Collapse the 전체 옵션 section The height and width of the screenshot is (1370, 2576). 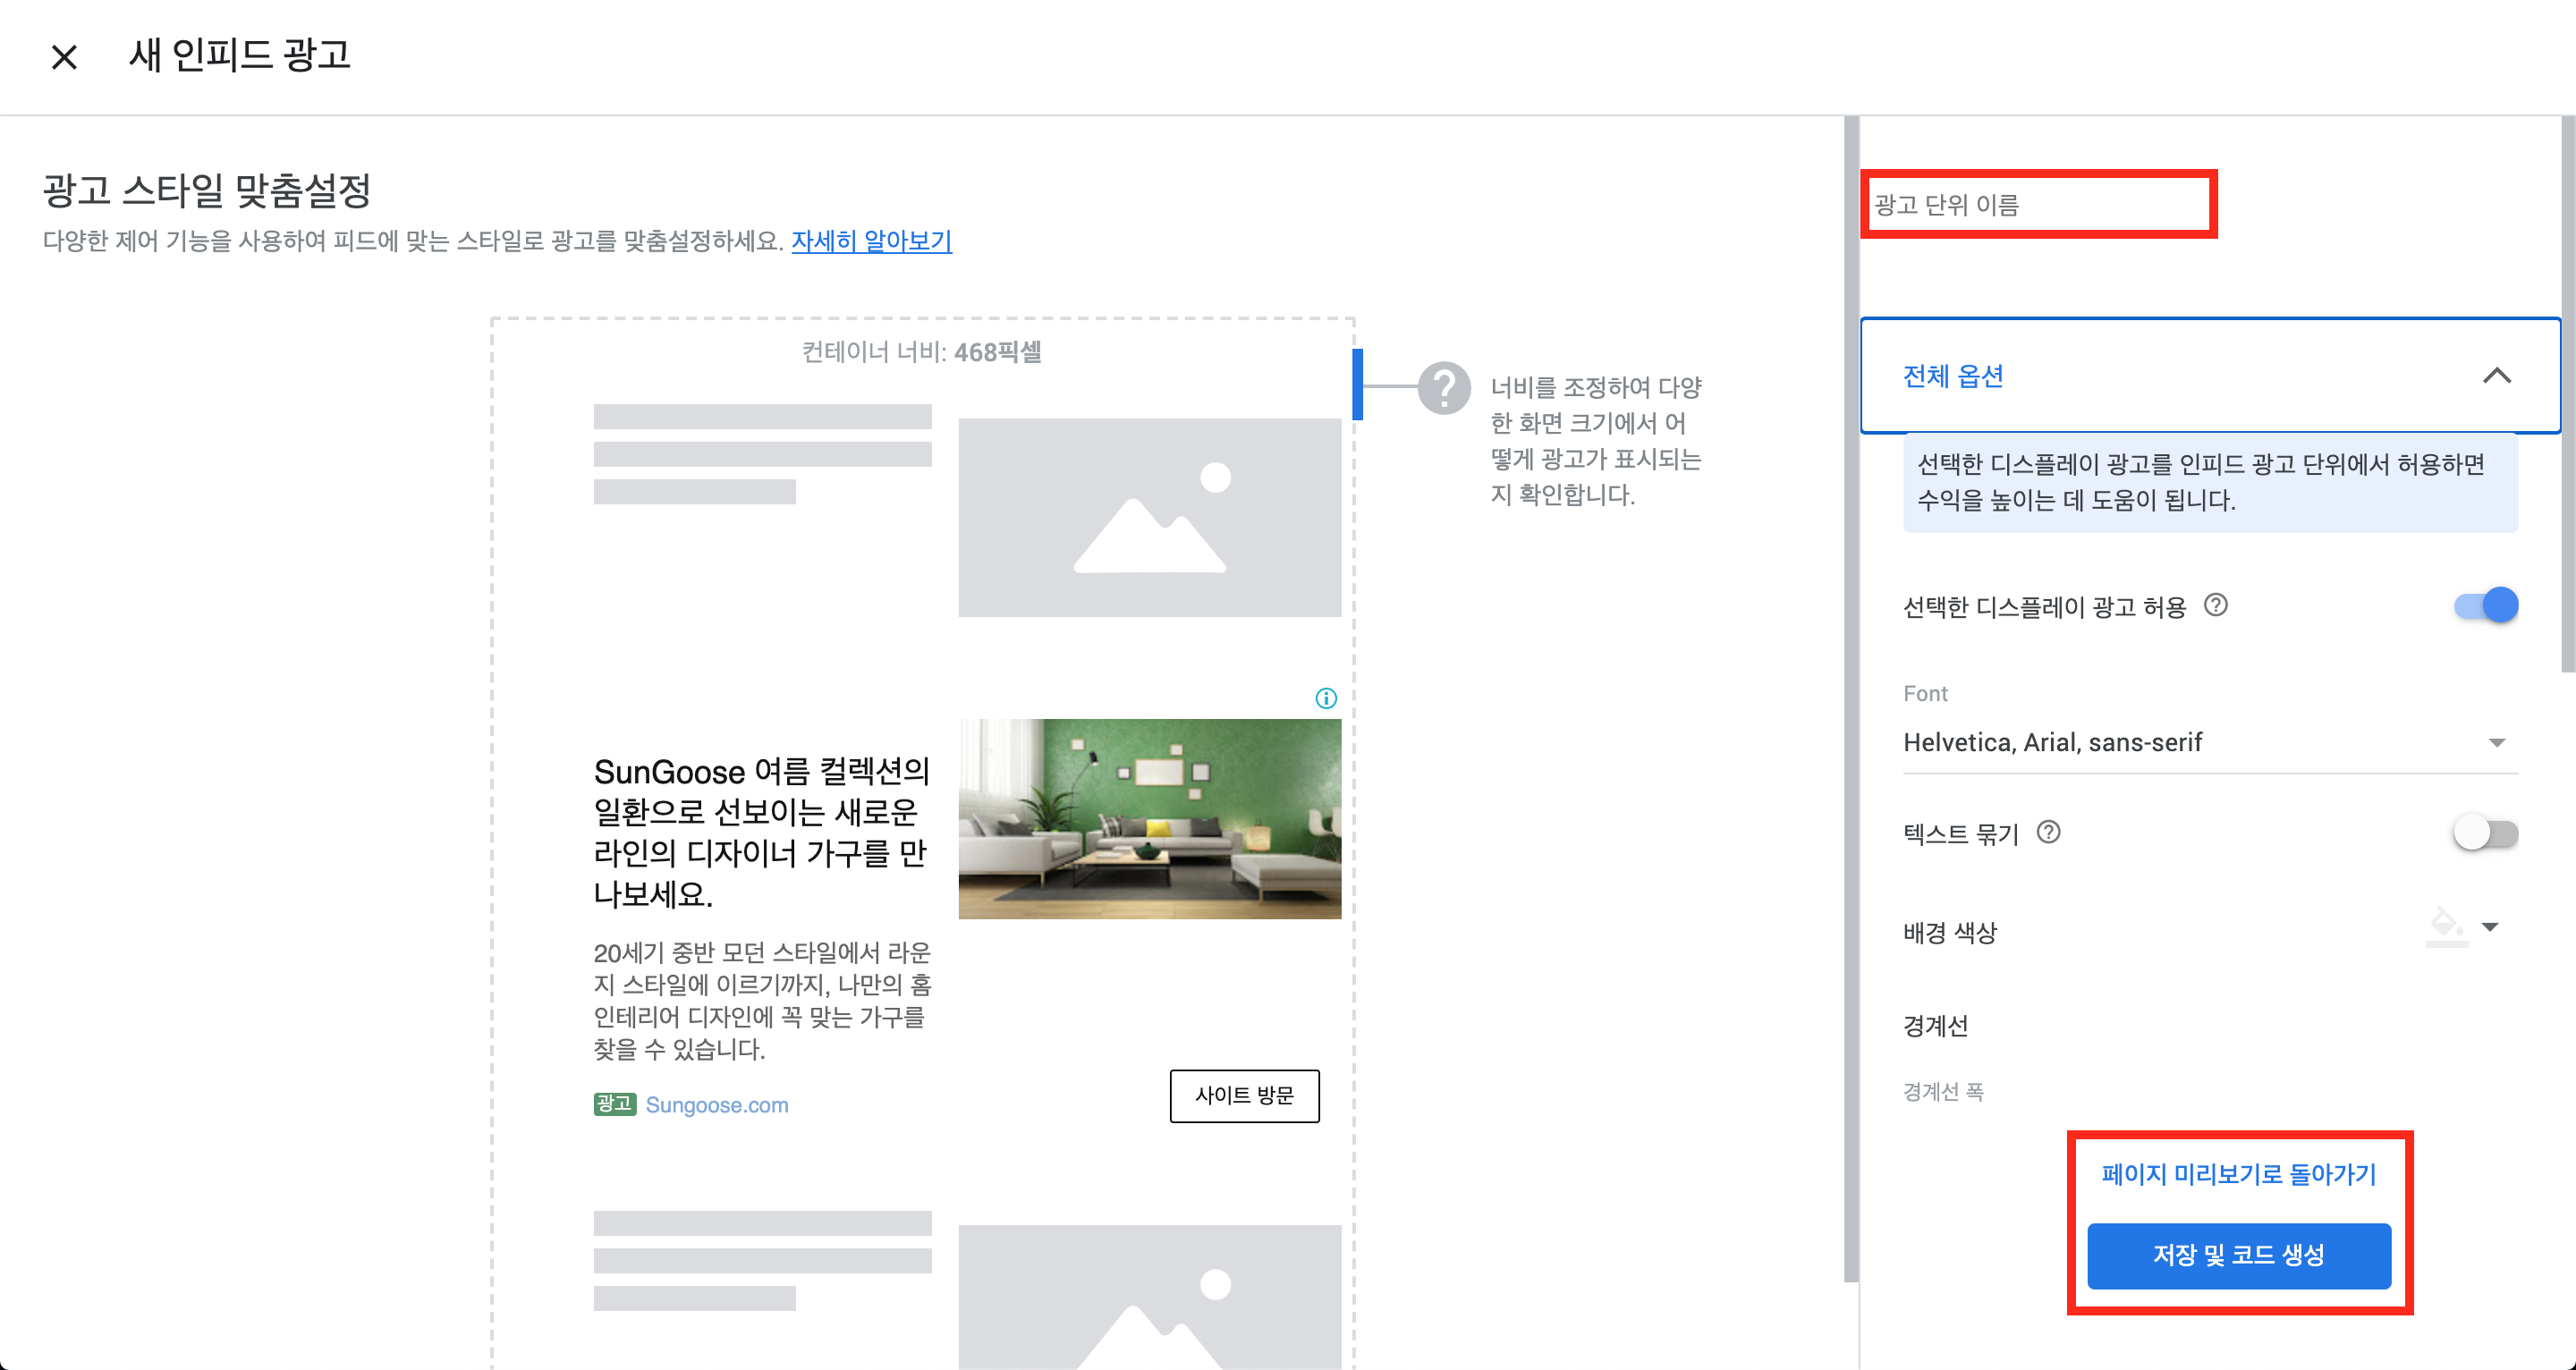coord(2209,376)
